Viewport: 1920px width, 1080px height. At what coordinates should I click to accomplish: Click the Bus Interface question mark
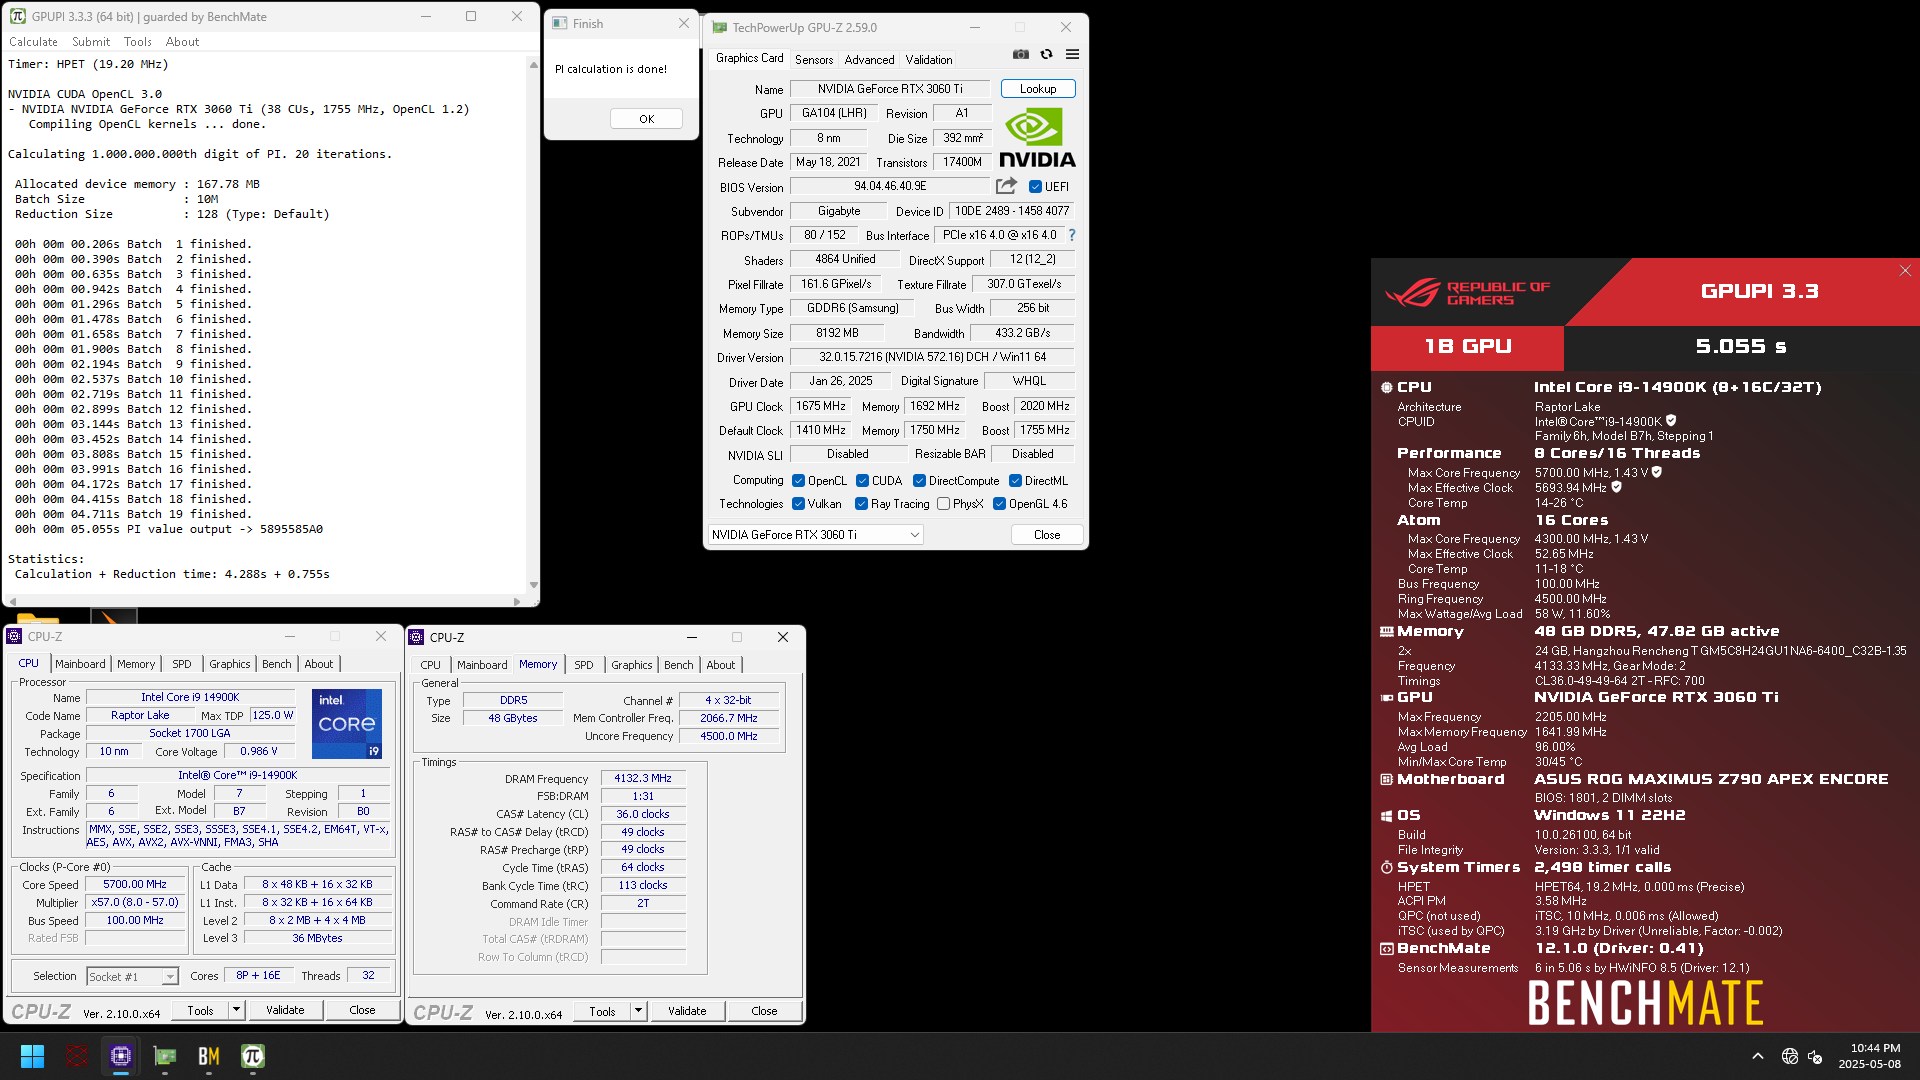click(x=1072, y=235)
